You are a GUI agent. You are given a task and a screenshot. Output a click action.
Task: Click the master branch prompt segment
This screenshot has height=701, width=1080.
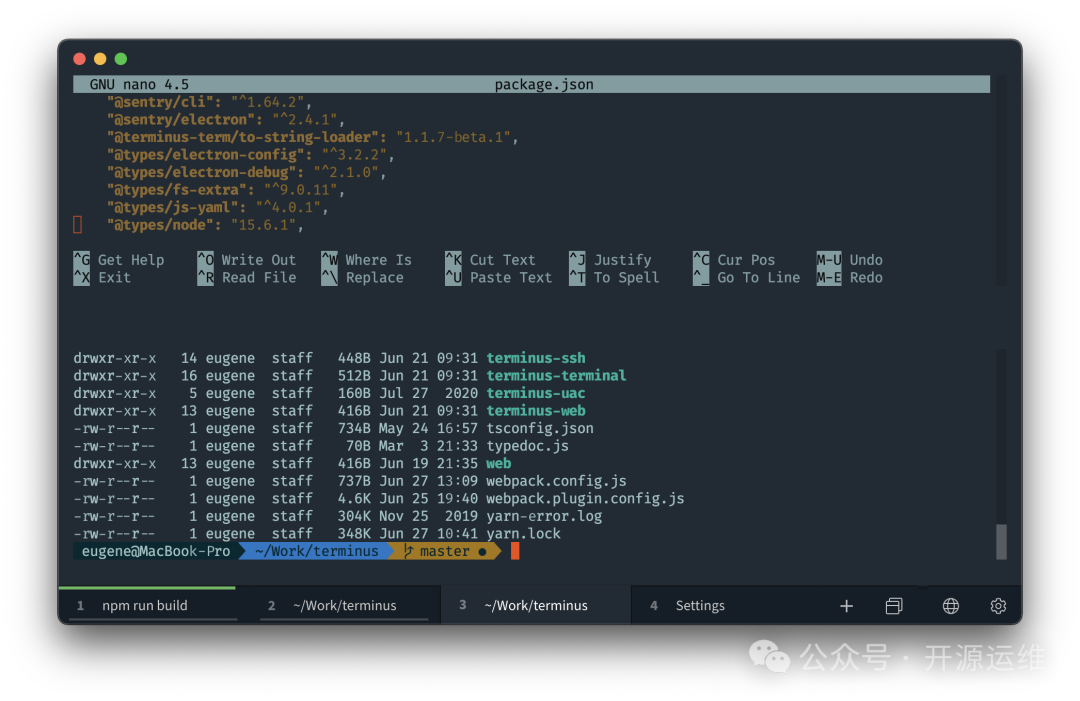(x=445, y=551)
